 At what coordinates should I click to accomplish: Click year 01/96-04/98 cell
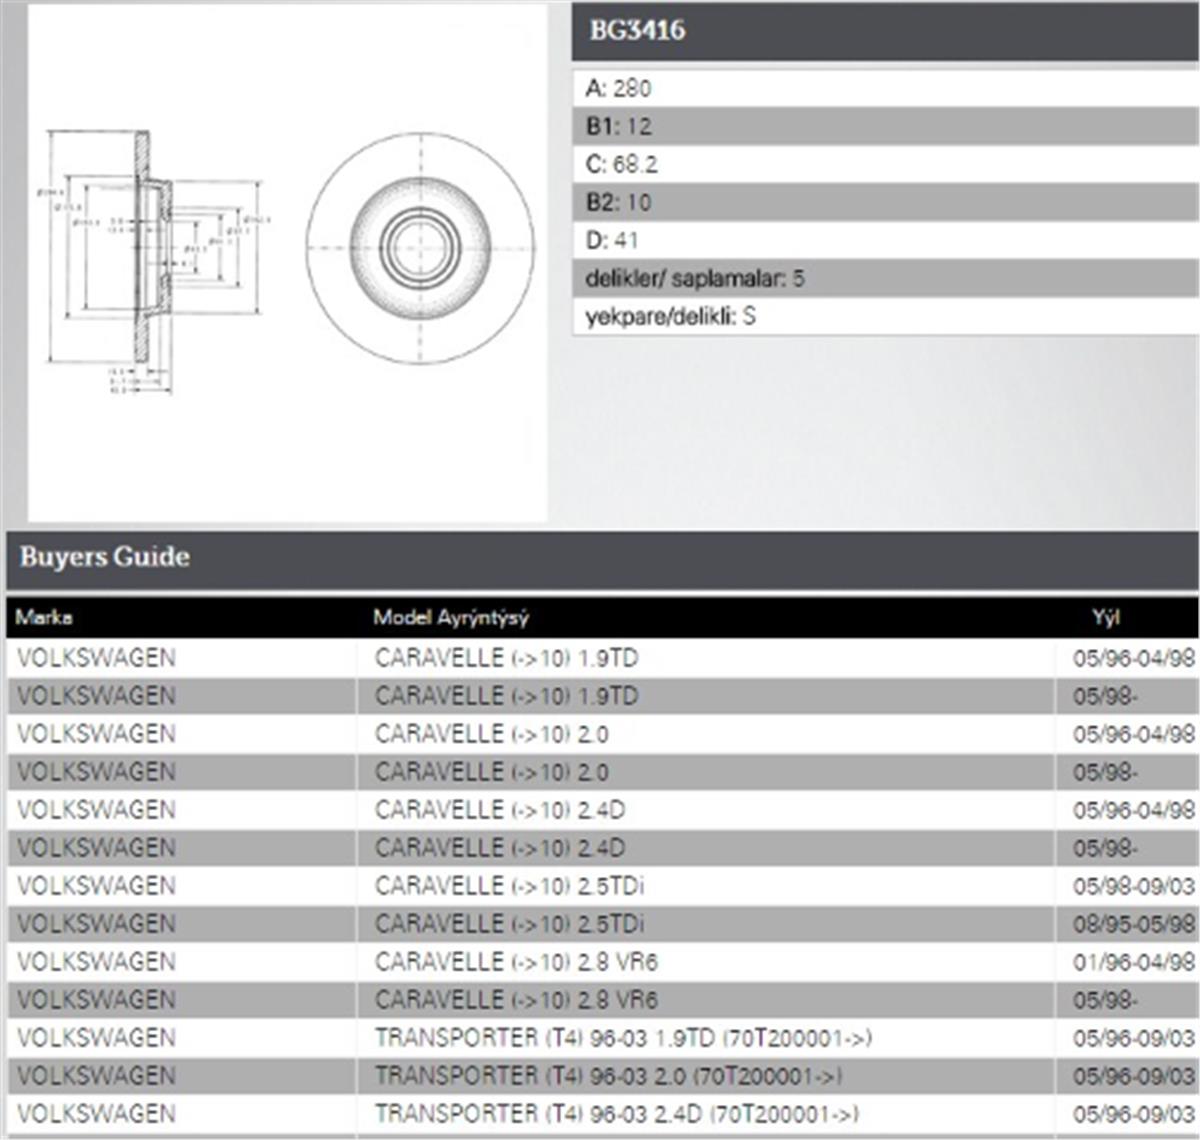1134,962
